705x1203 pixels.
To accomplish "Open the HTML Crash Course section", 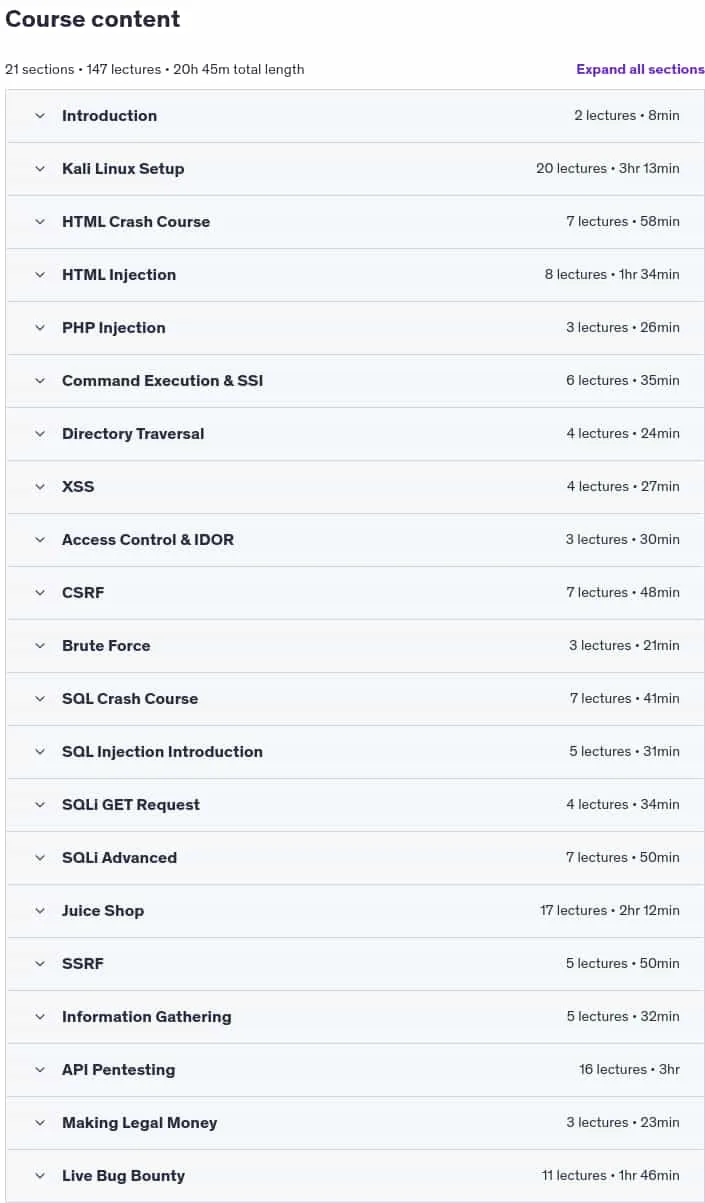I will pos(355,222).
